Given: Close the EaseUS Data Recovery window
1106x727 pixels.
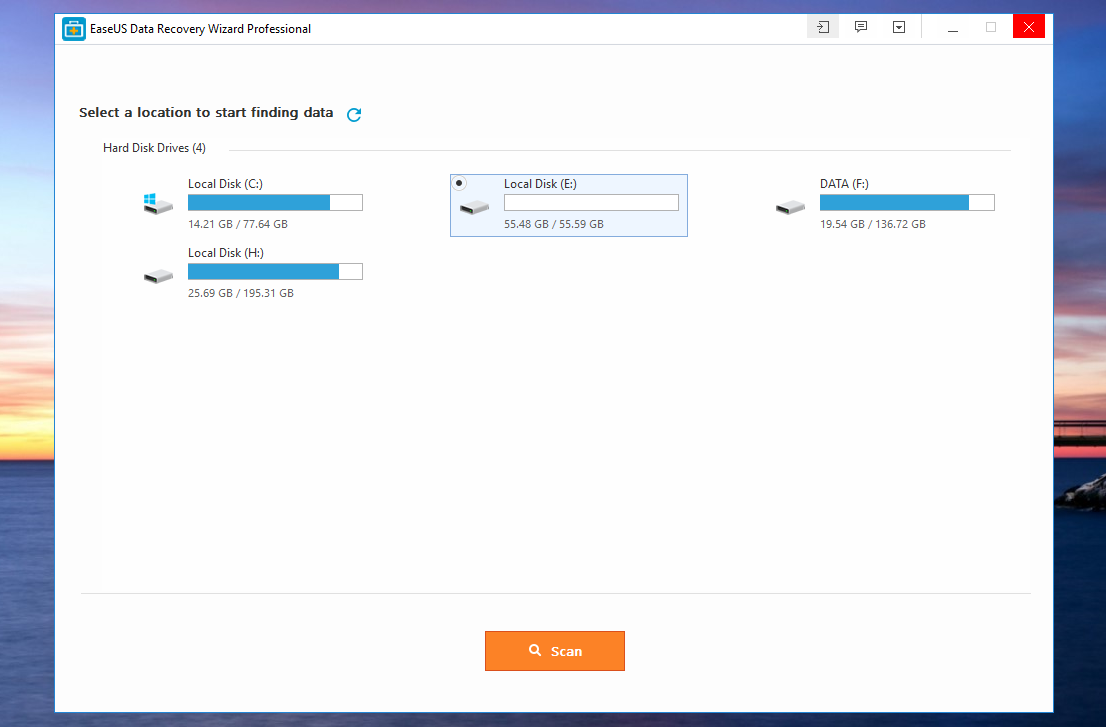Looking at the screenshot, I should tap(1028, 27).
